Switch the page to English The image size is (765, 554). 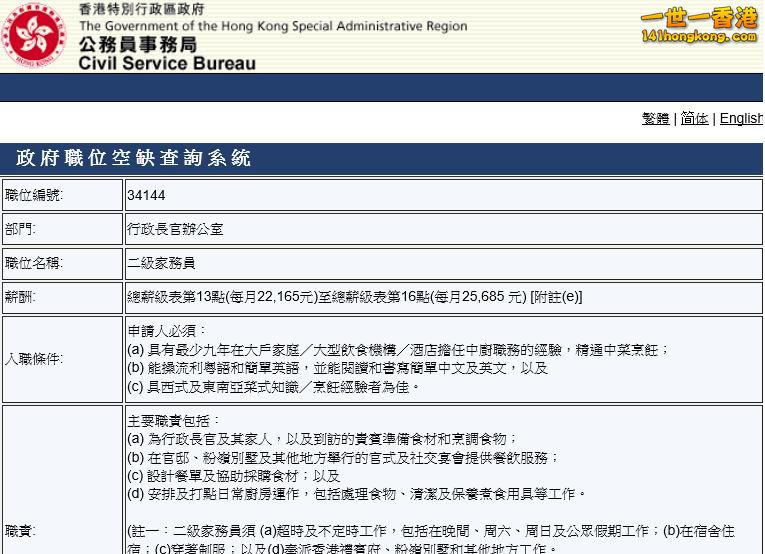(x=741, y=118)
